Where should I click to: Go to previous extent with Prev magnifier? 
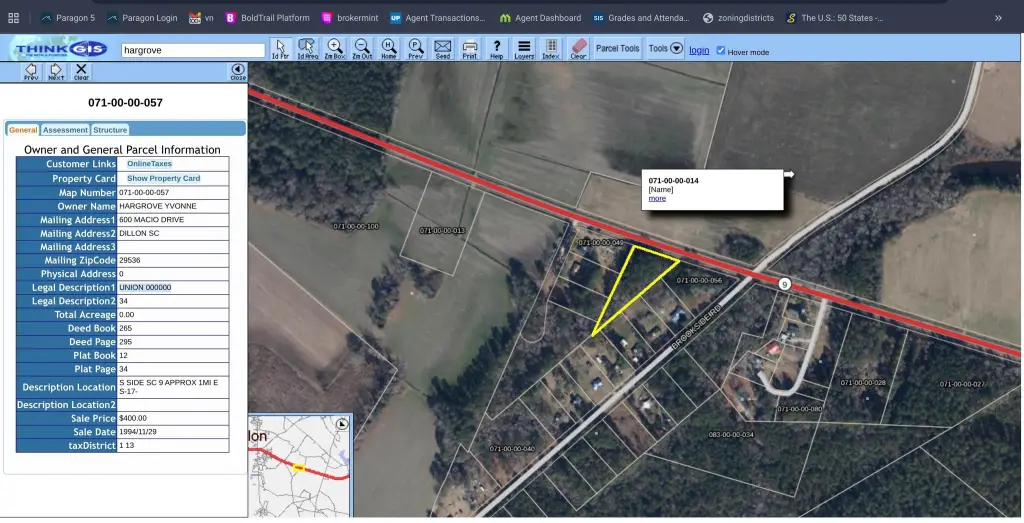415,49
